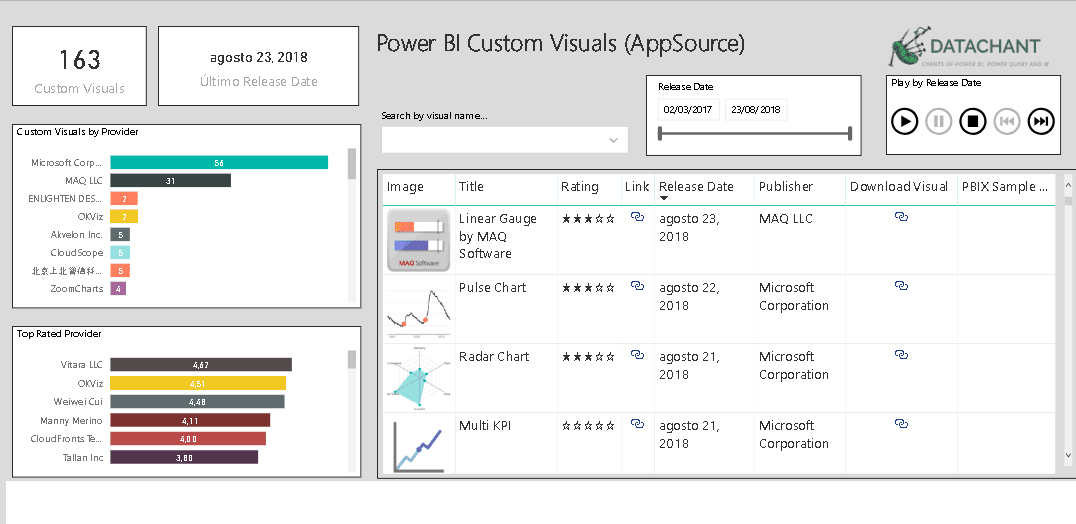Start the Play by Release Date animation
The image size is (1076, 524).
pyautogui.click(x=904, y=122)
